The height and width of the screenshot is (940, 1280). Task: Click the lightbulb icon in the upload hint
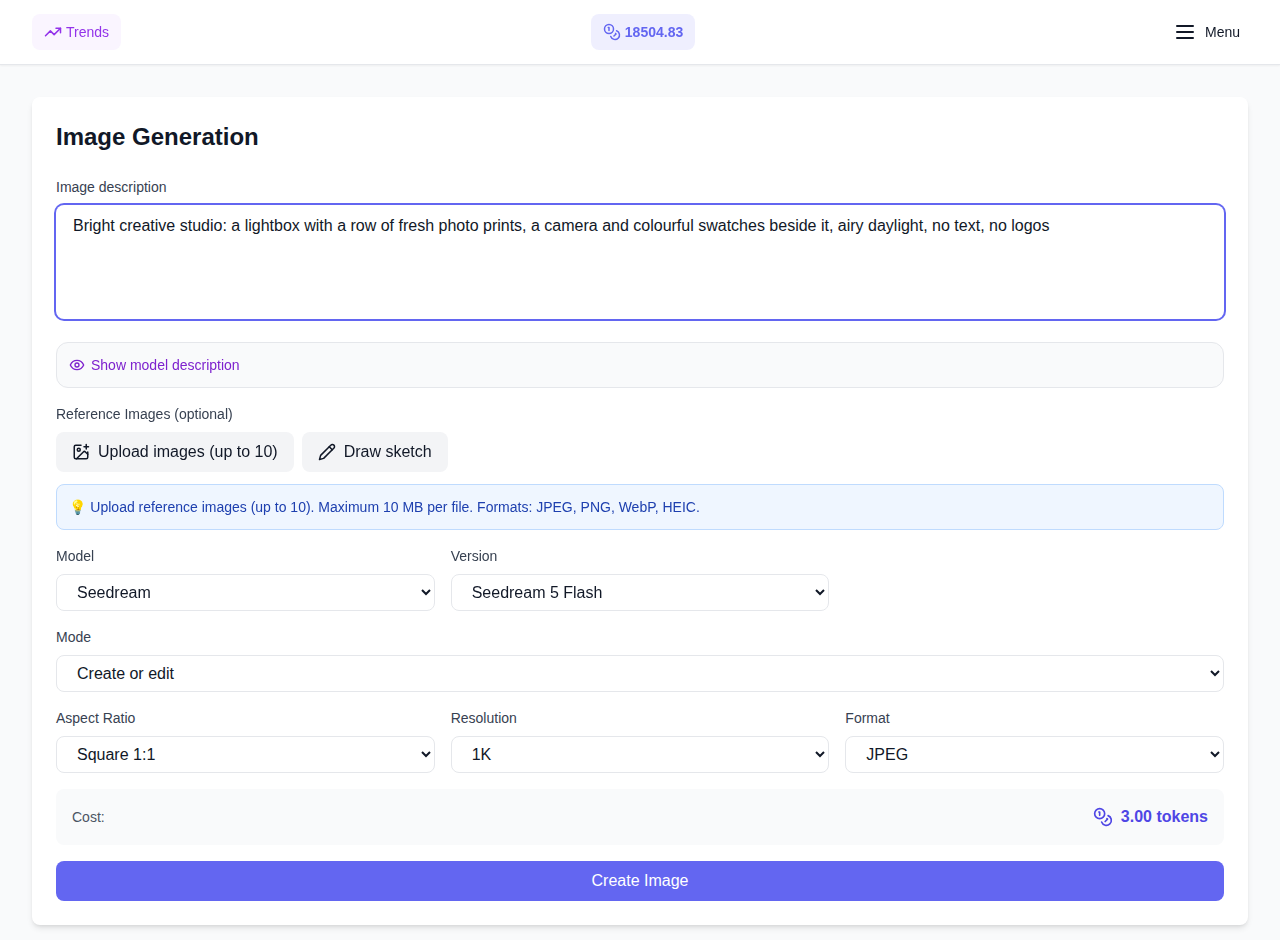(77, 507)
